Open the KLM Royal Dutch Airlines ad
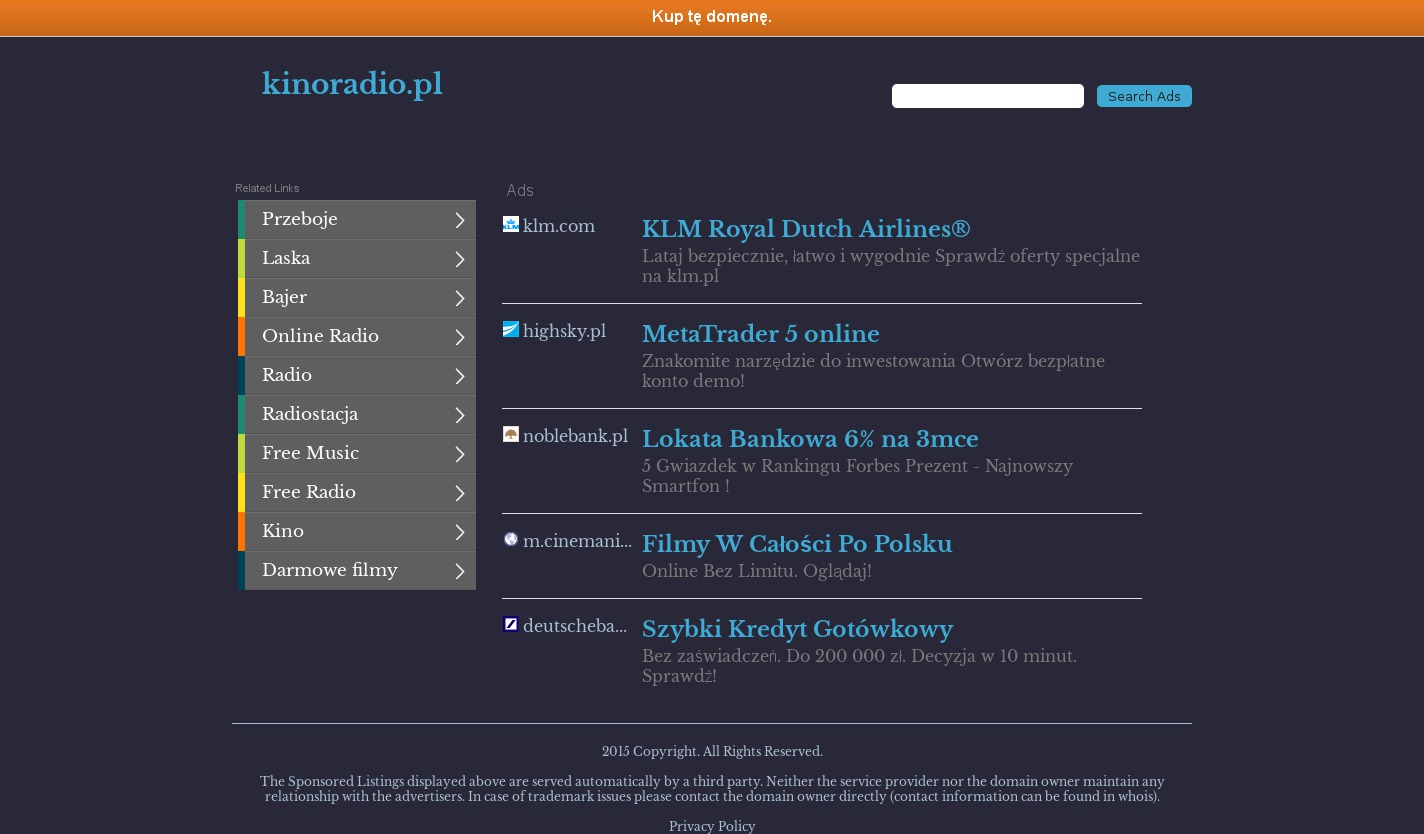Viewport: 1424px width, 834px height. click(x=806, y=229)
